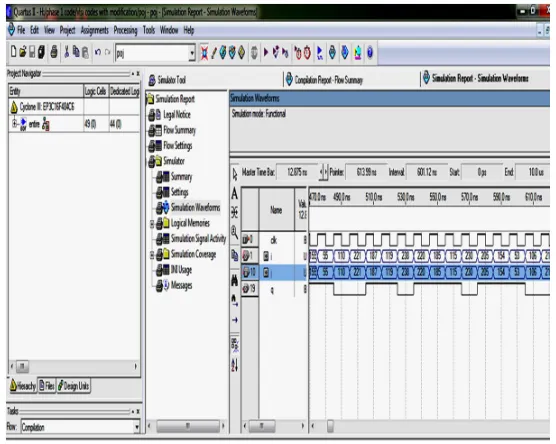Click the Save All icon in toolbar

pyautogui.click(x=41, y=52)
